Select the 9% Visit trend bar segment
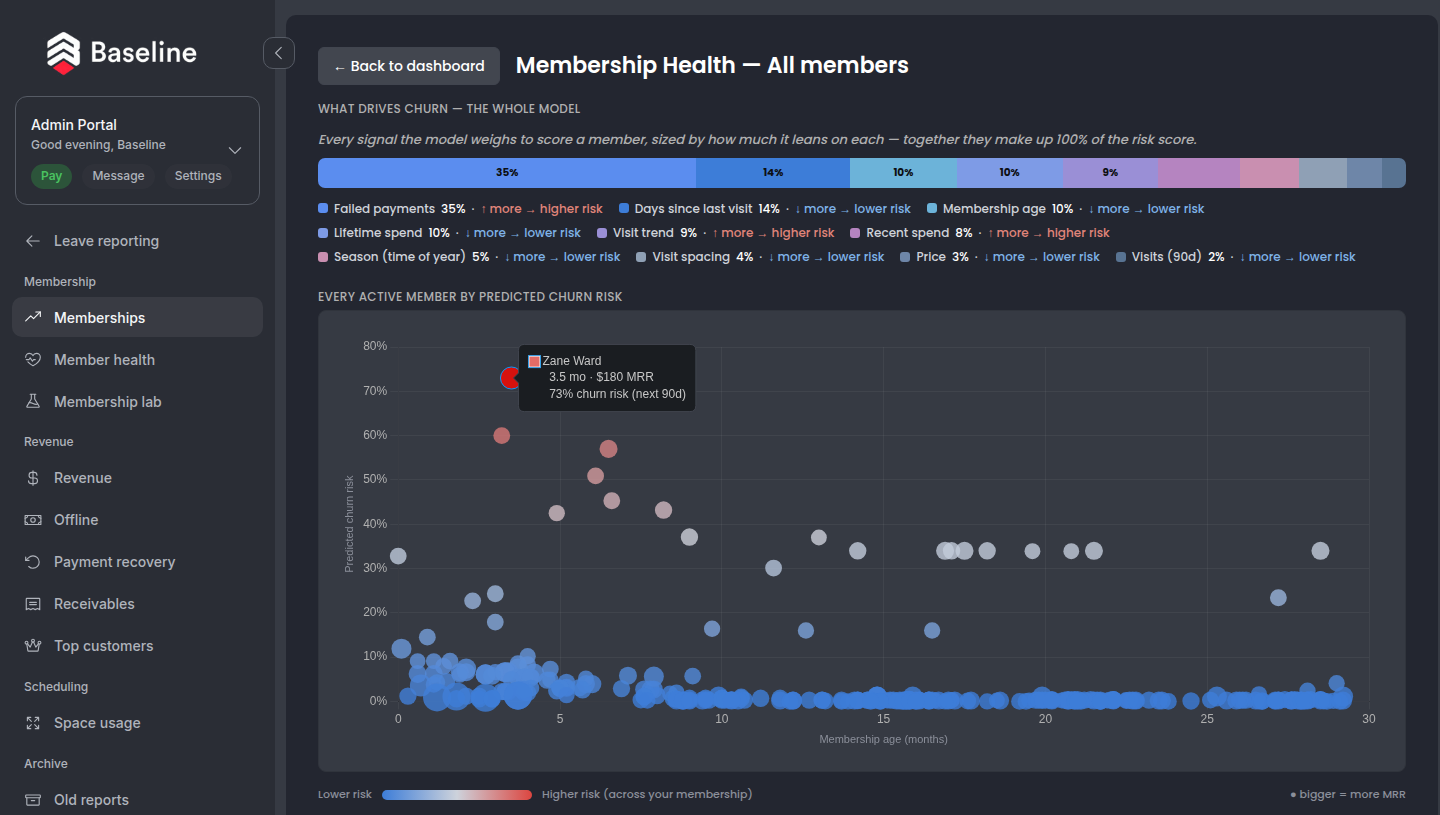Image resolution: width=1440 pixels, height=815 pixels. tap(1110, 173)
